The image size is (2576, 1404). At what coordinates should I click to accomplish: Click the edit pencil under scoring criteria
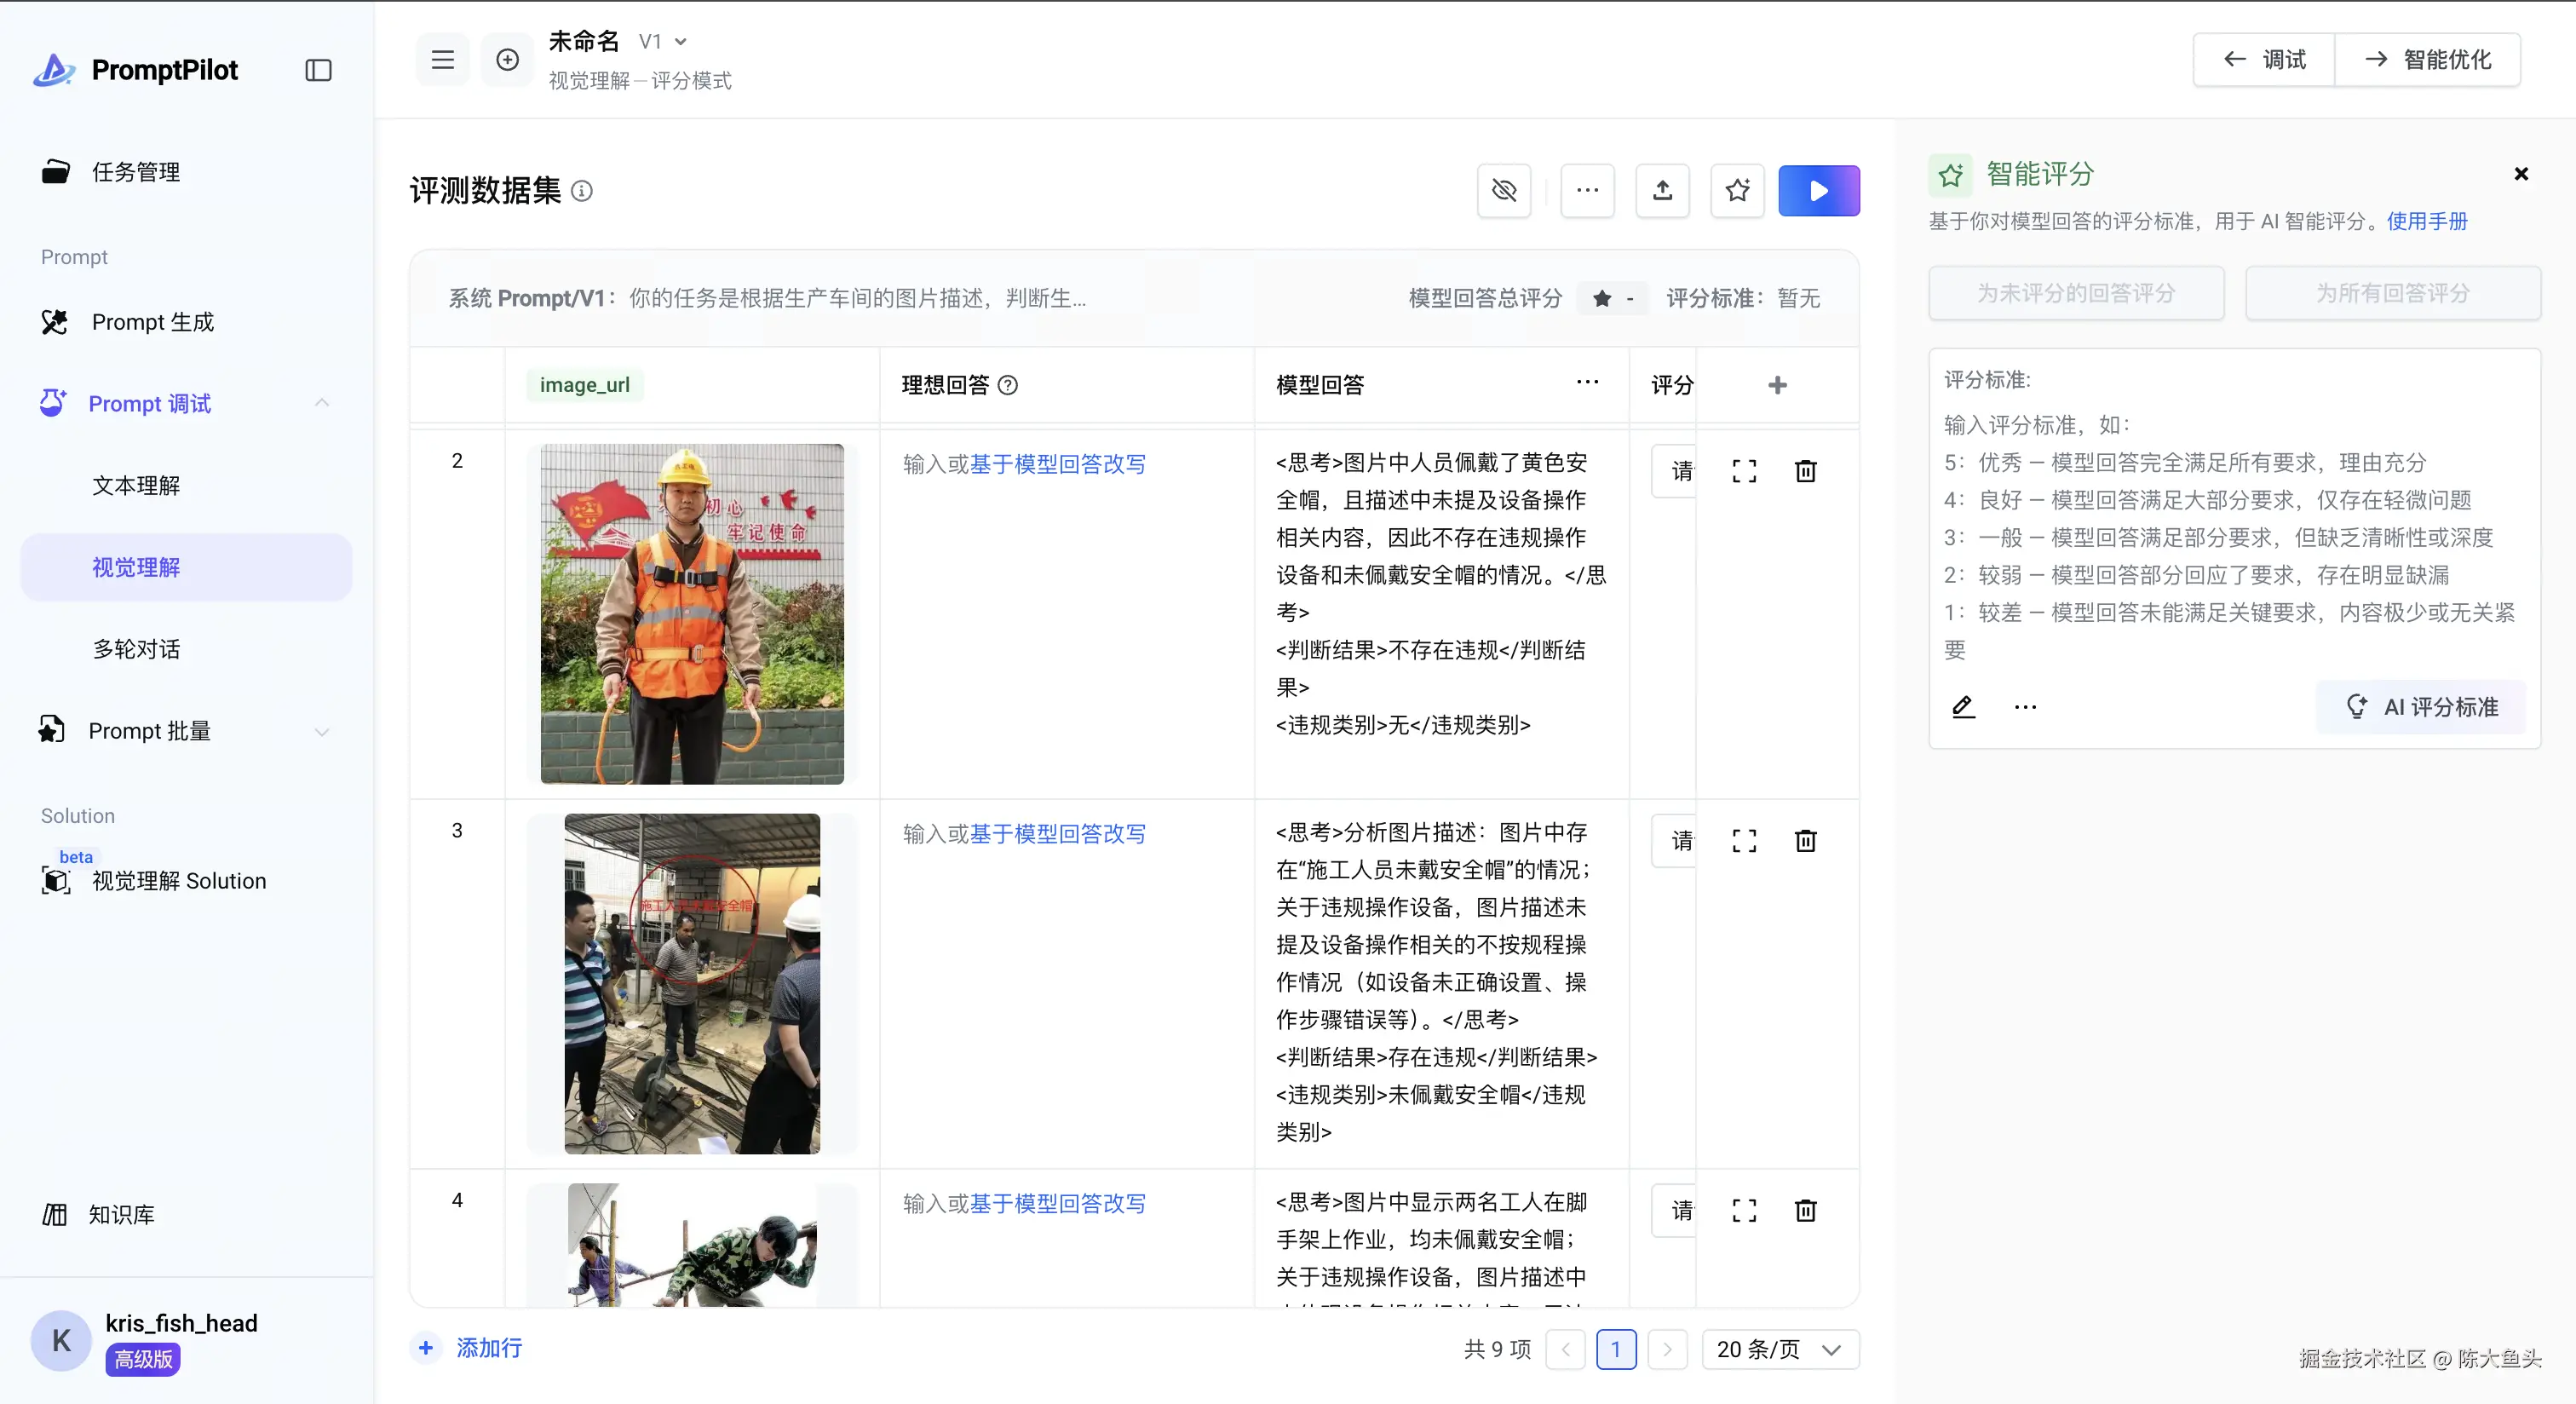[x=1963, y=707]
